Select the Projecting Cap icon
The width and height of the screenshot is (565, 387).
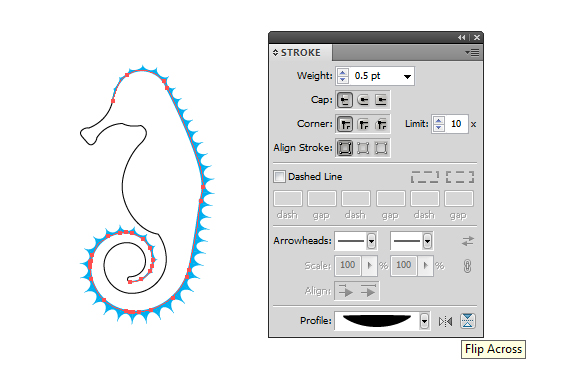click(x=381, y=100)
